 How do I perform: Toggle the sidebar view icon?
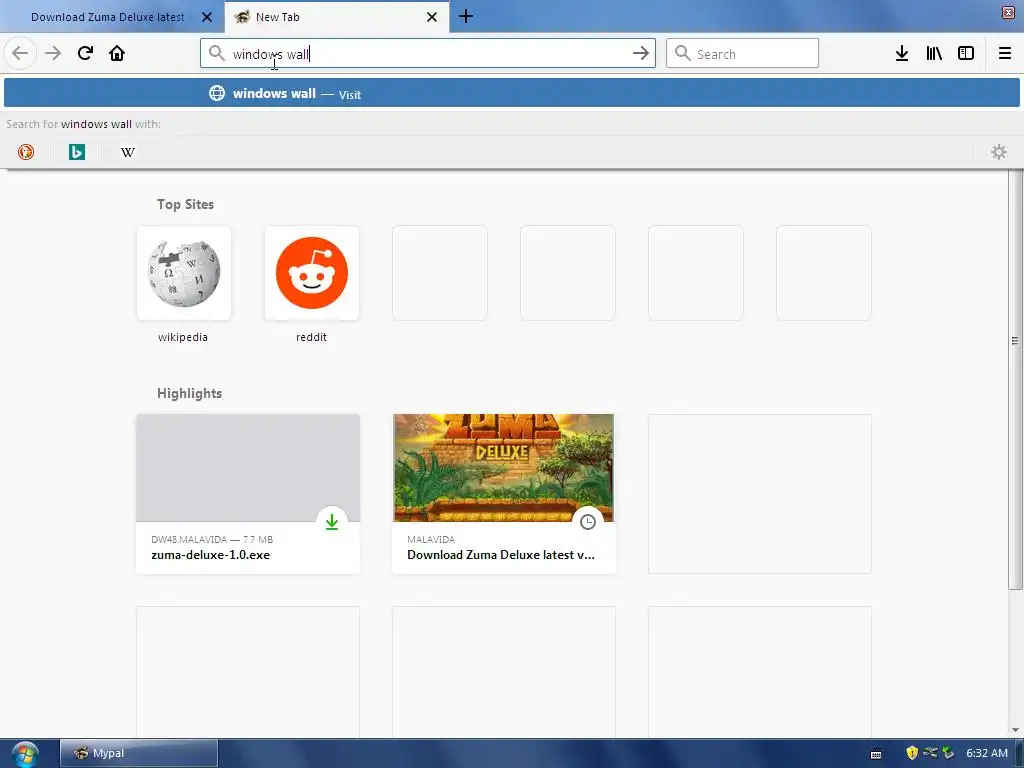click(966, 53)
